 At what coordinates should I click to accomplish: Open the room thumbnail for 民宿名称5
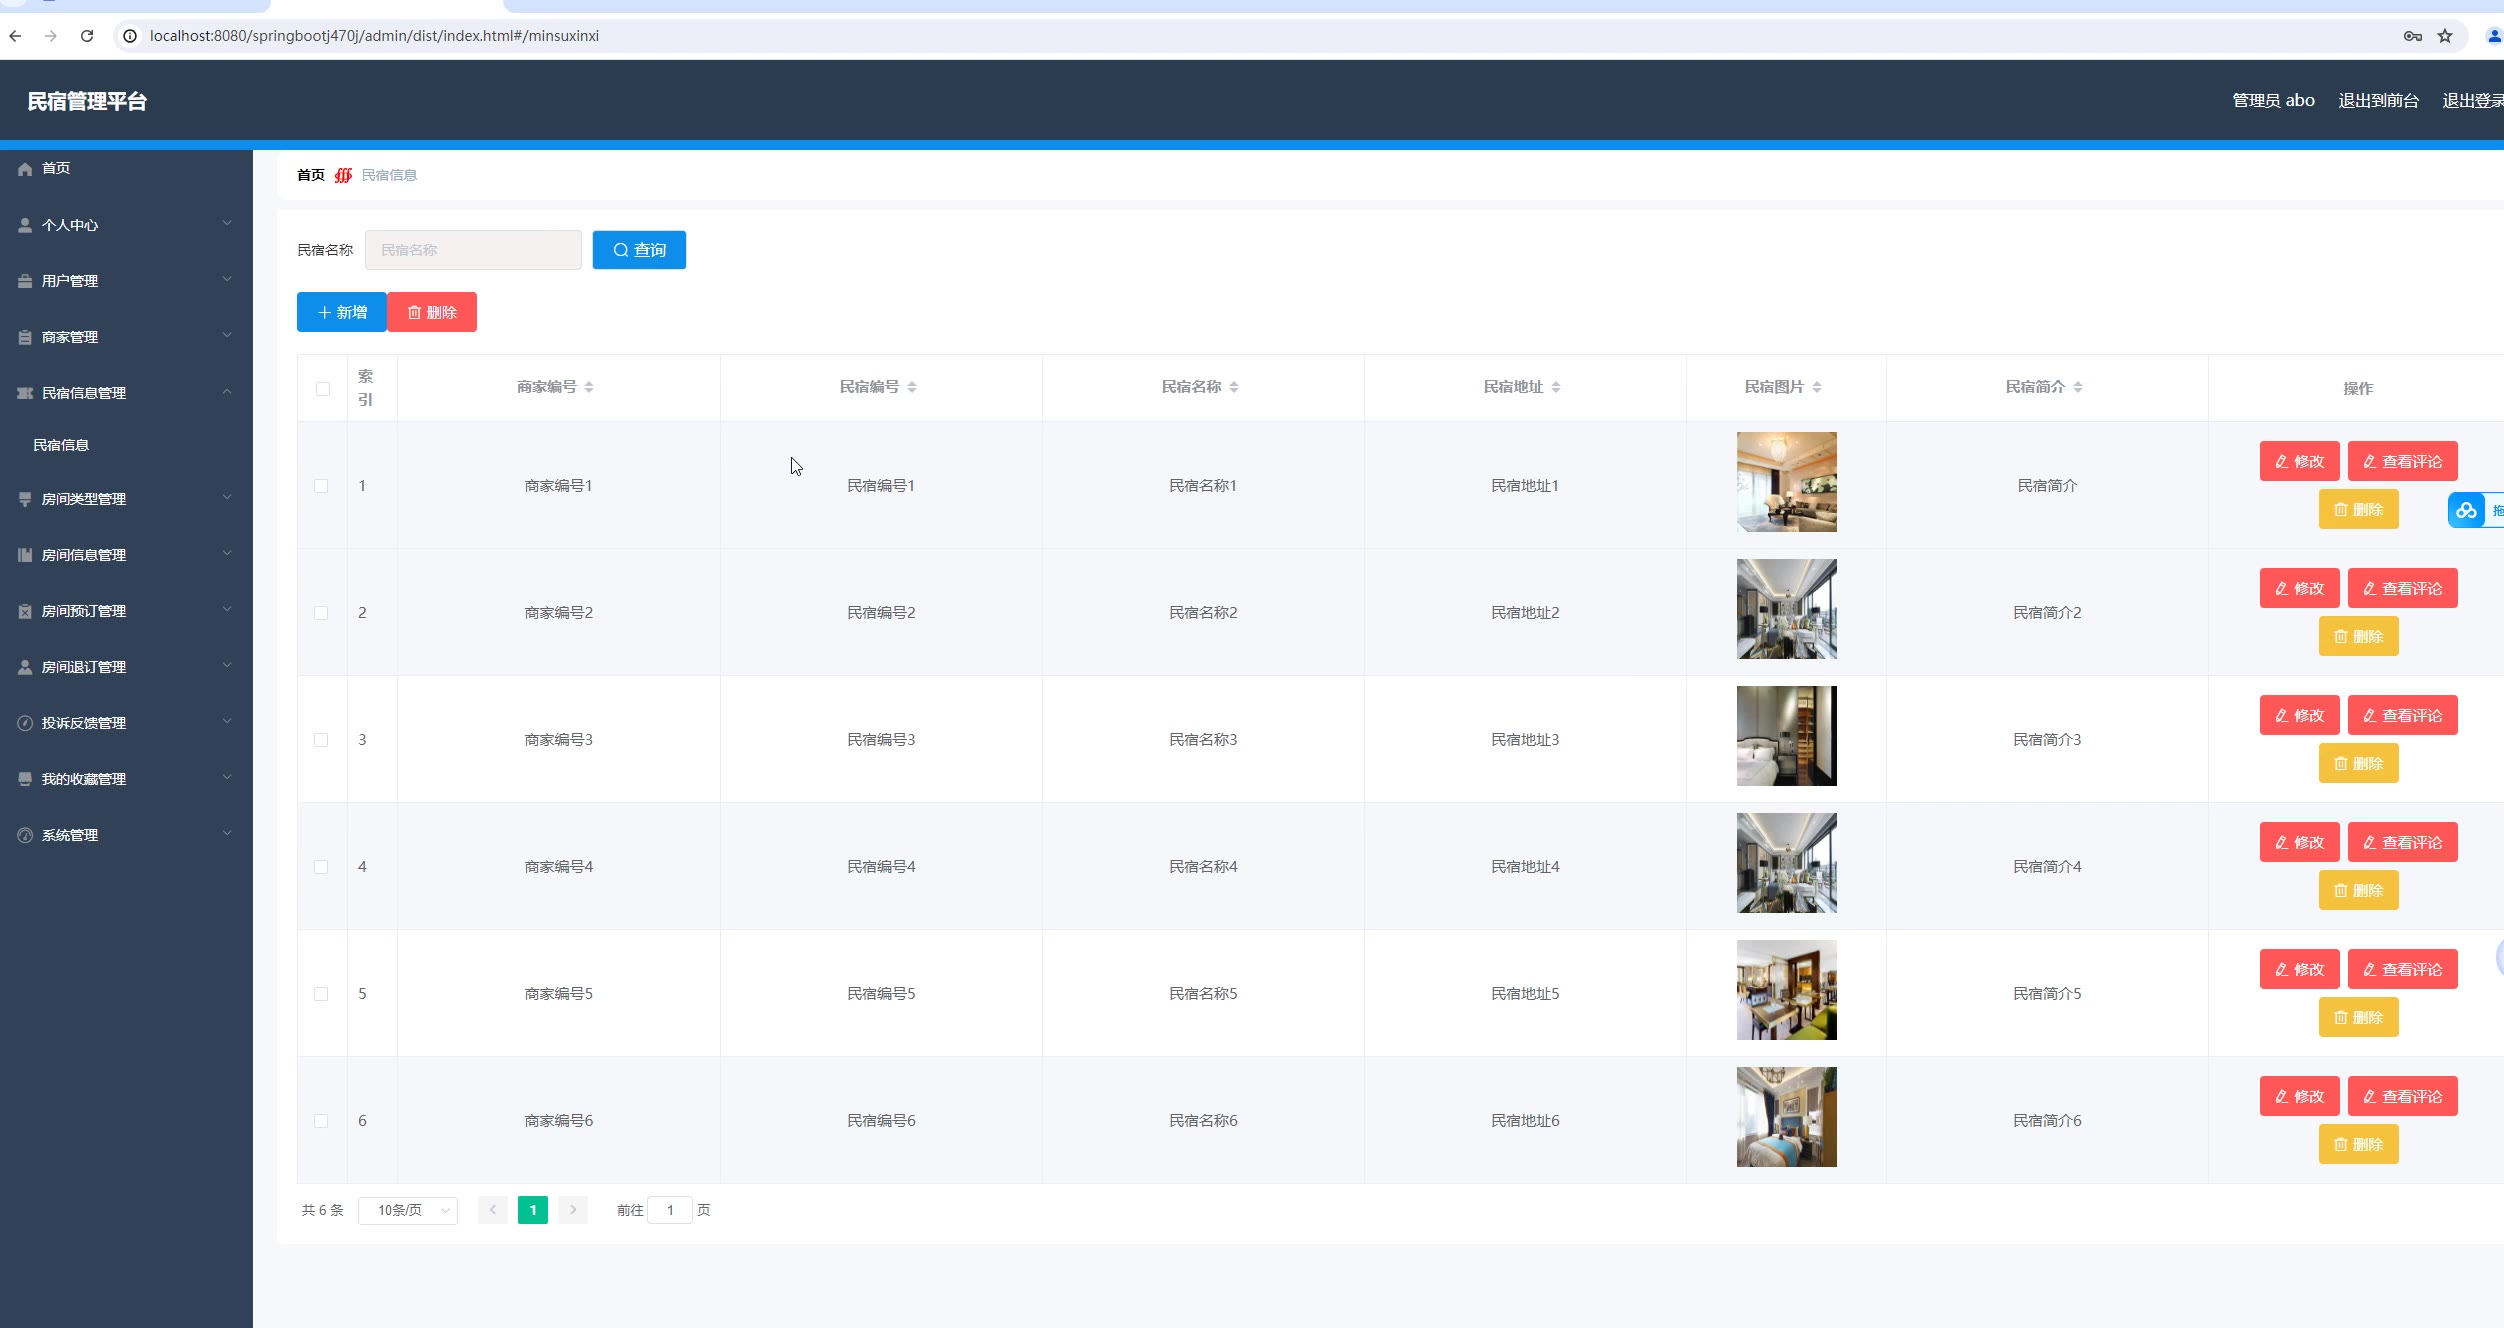1786,990
